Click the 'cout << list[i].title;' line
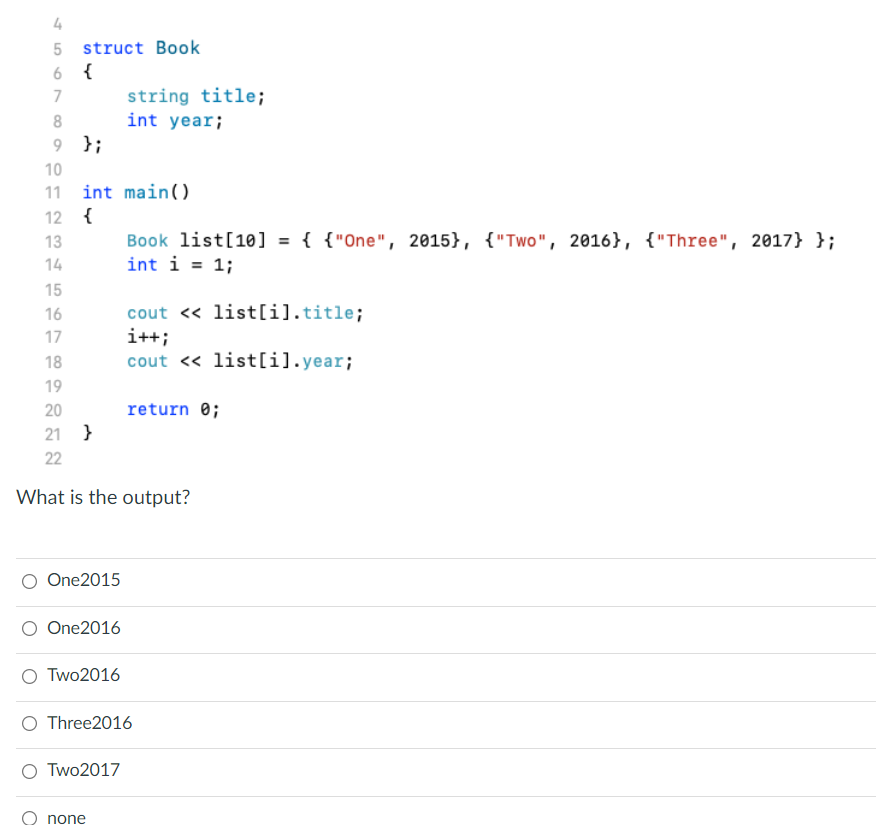The height and width of the screenshot is (825, 876). [245, 312]
